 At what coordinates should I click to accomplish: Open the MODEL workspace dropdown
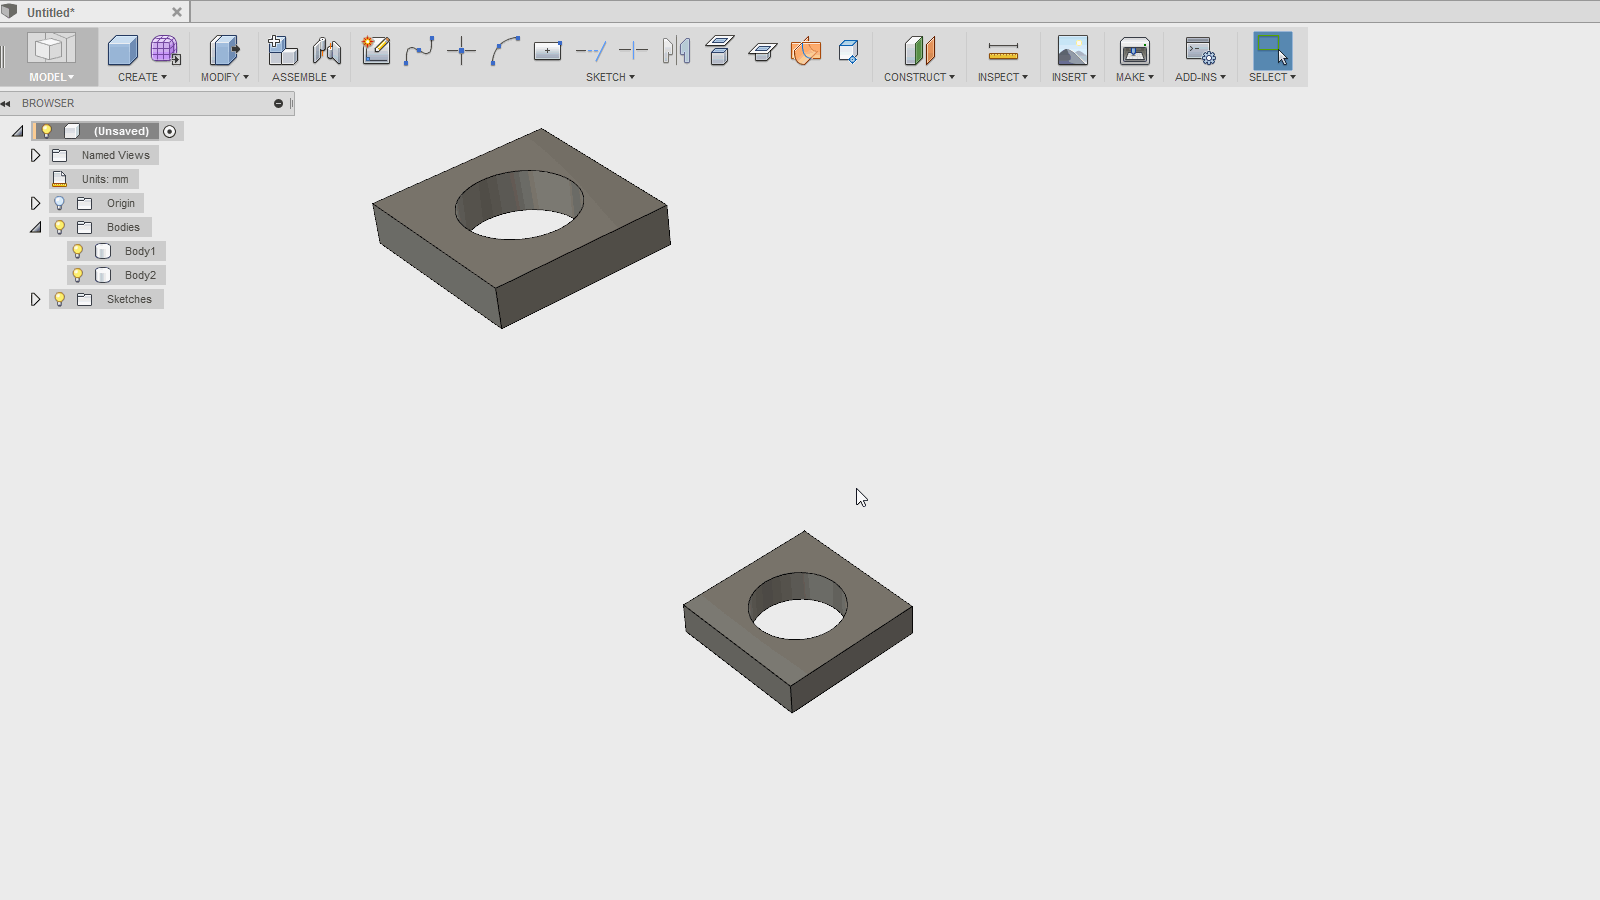[x=51, y=77]
